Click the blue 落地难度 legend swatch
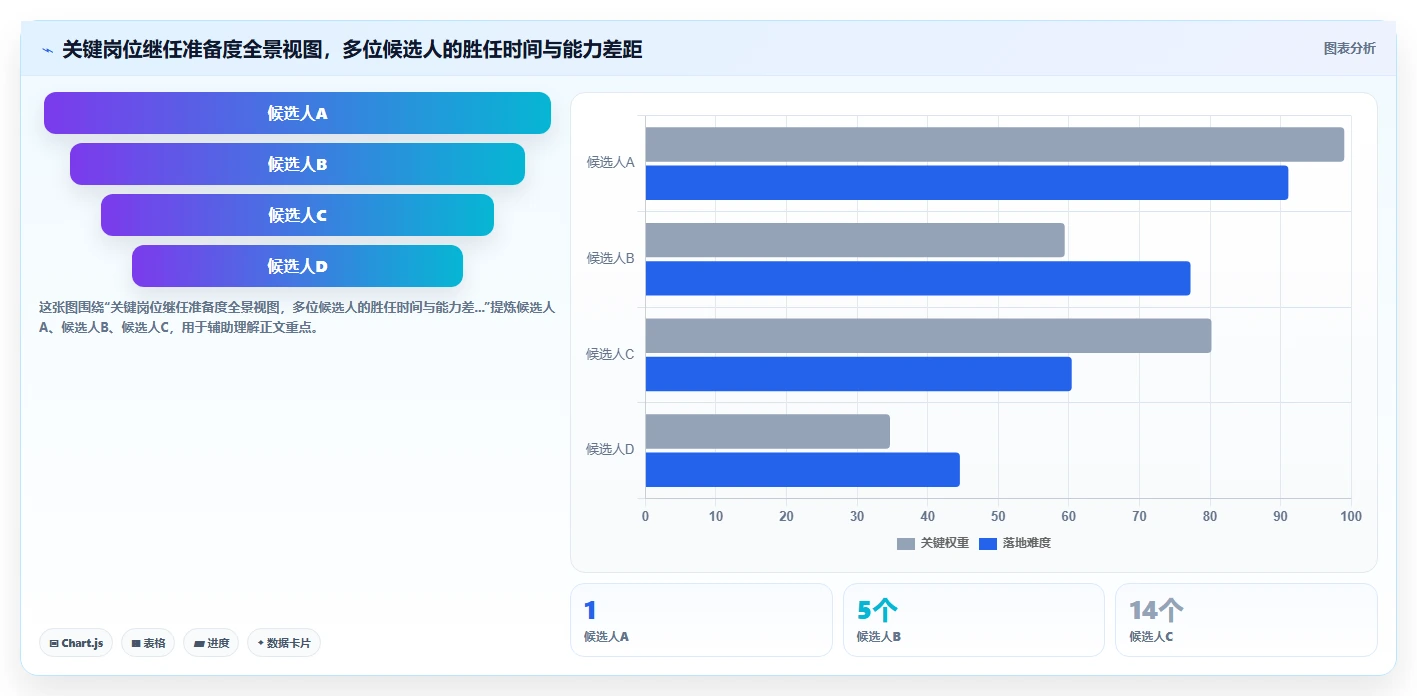 (988, 543)
